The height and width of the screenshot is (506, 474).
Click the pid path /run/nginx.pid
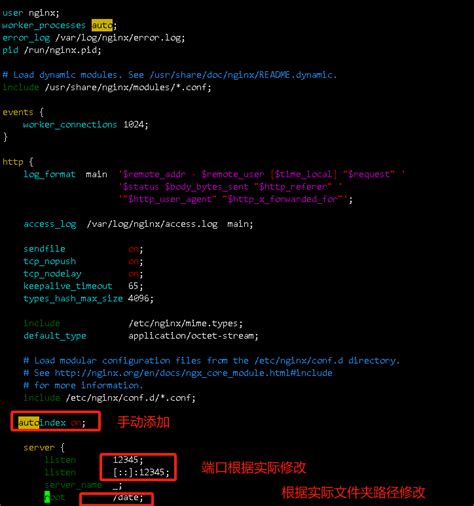[61, 50]
